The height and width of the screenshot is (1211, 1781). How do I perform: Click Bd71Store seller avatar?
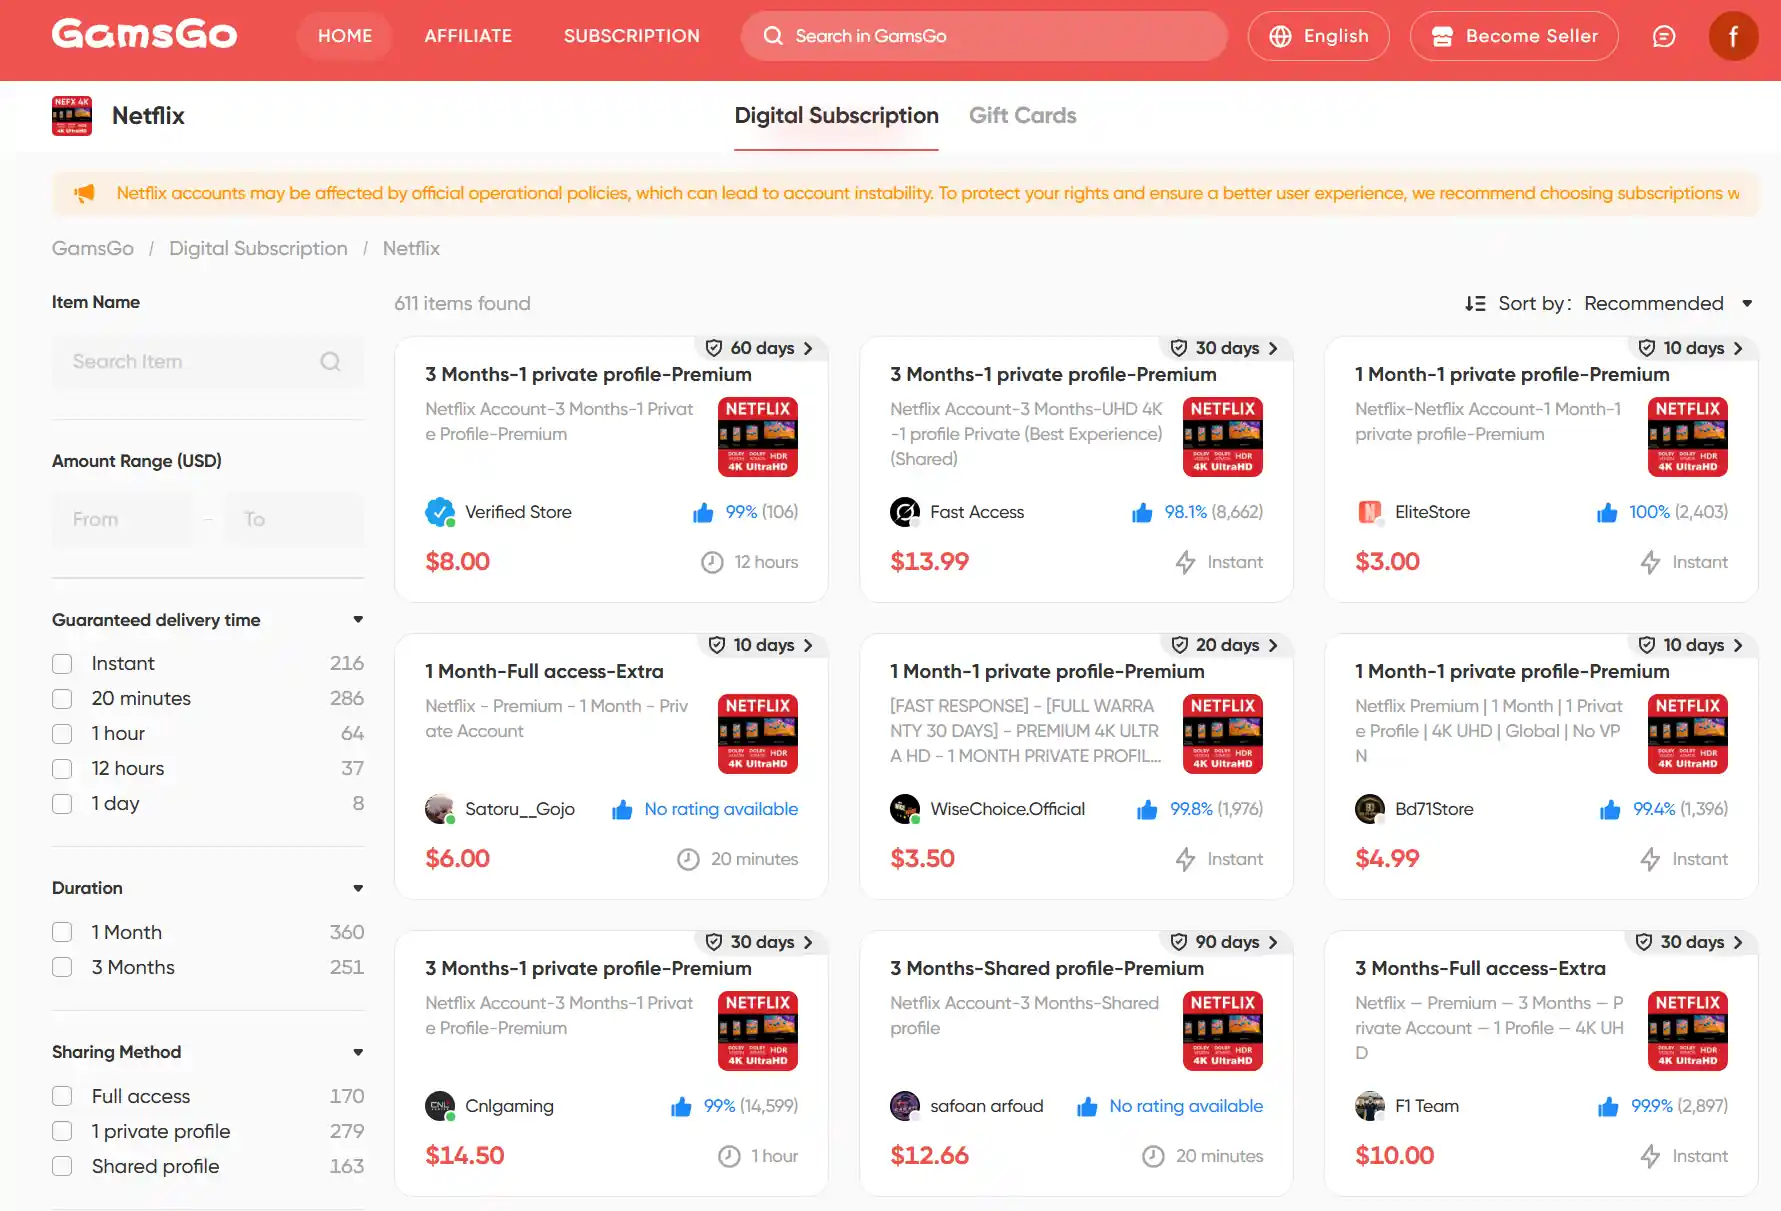click(x=1370, y=809)
